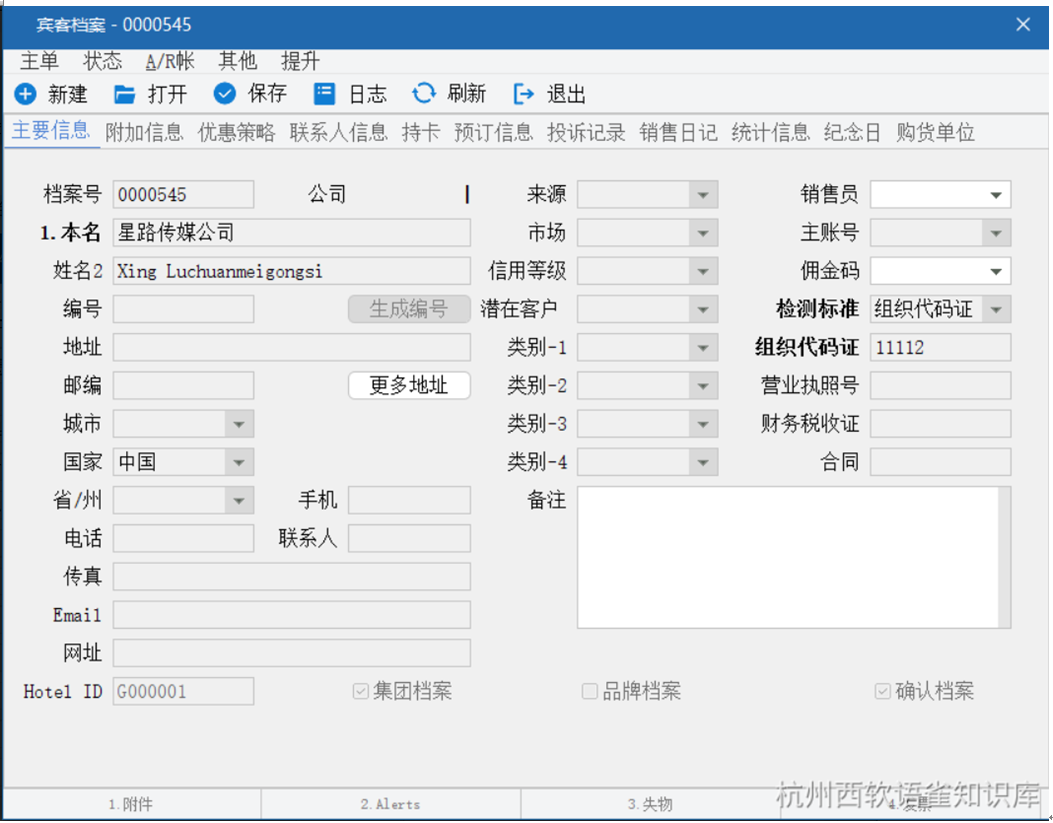Click the 保存 (Save) checkmark icon

tap(225, 94)
